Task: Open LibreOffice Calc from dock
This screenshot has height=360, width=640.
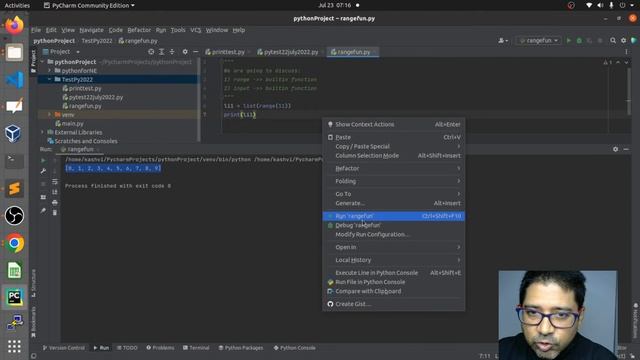Action: pyautogui.click(x=14, y=270)
